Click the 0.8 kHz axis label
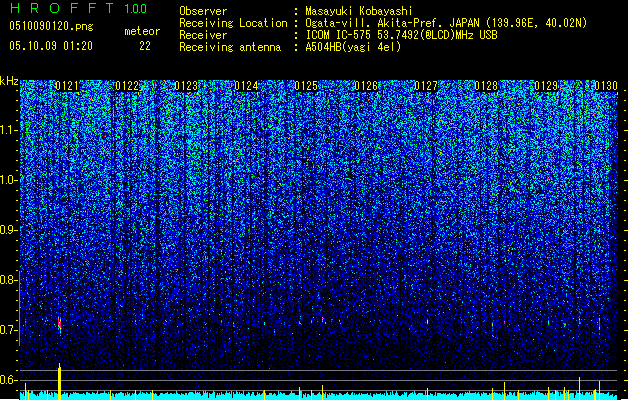This screenshot has height=400, width=629. coord(9,280)
